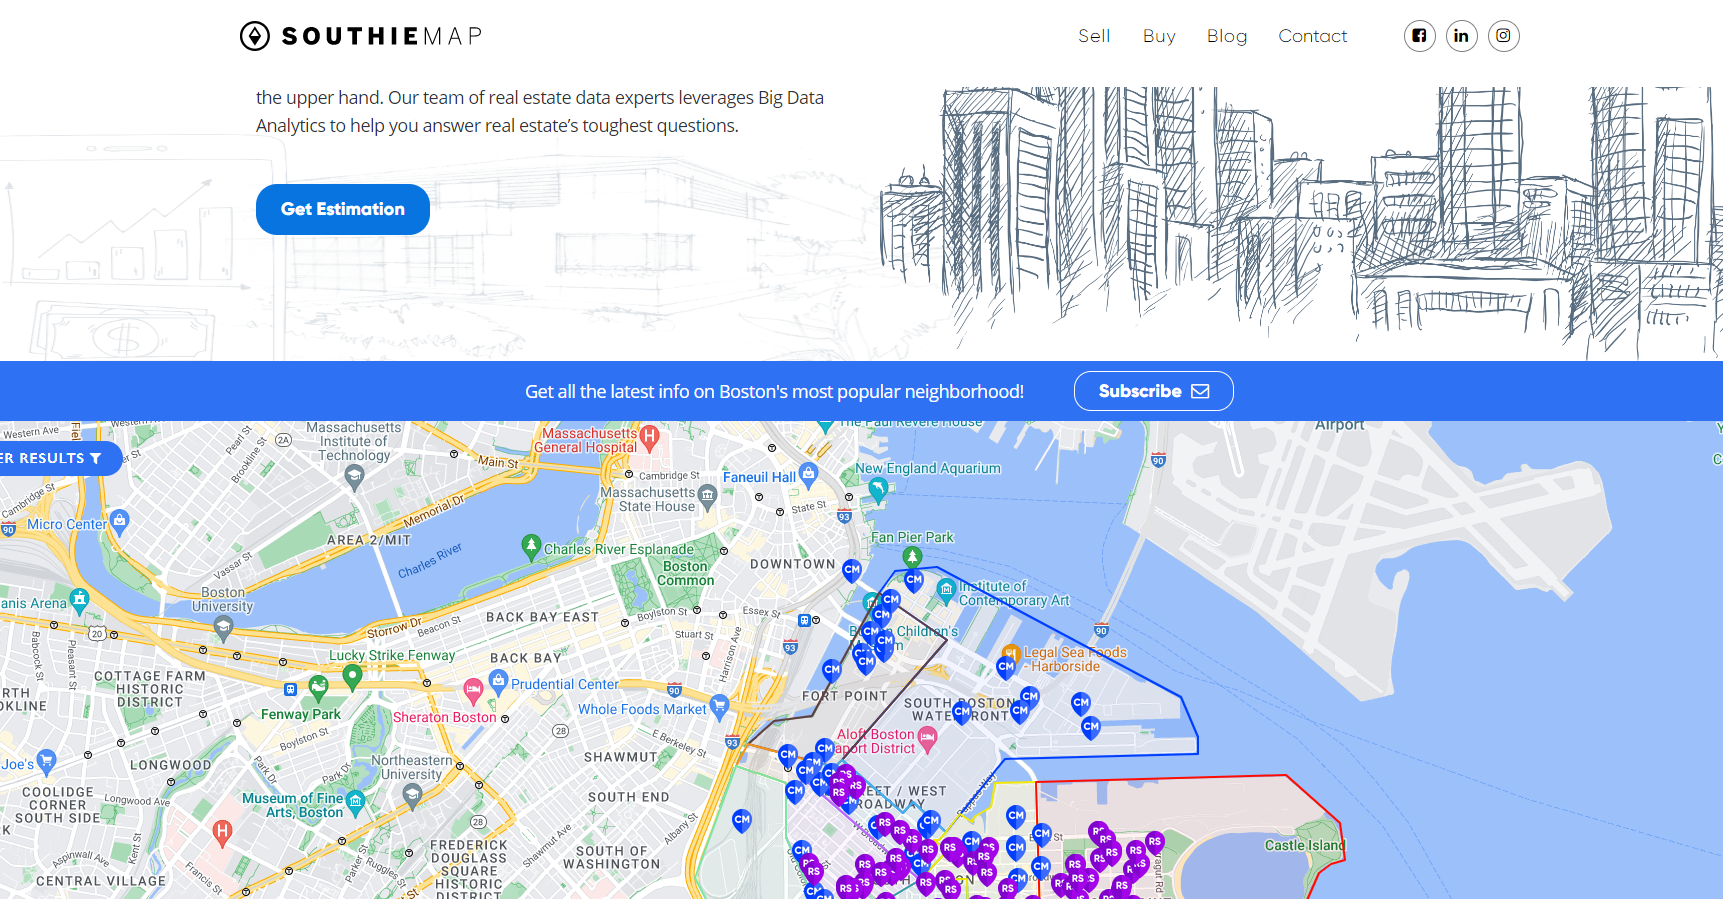Click the Sheraton Boston hotel pin
1723x899 pixels.
pos(474,689)
